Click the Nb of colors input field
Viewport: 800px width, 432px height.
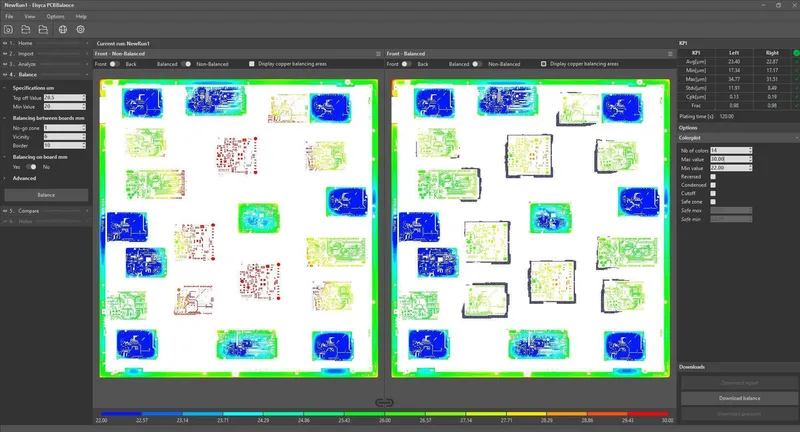pos(731,150)
